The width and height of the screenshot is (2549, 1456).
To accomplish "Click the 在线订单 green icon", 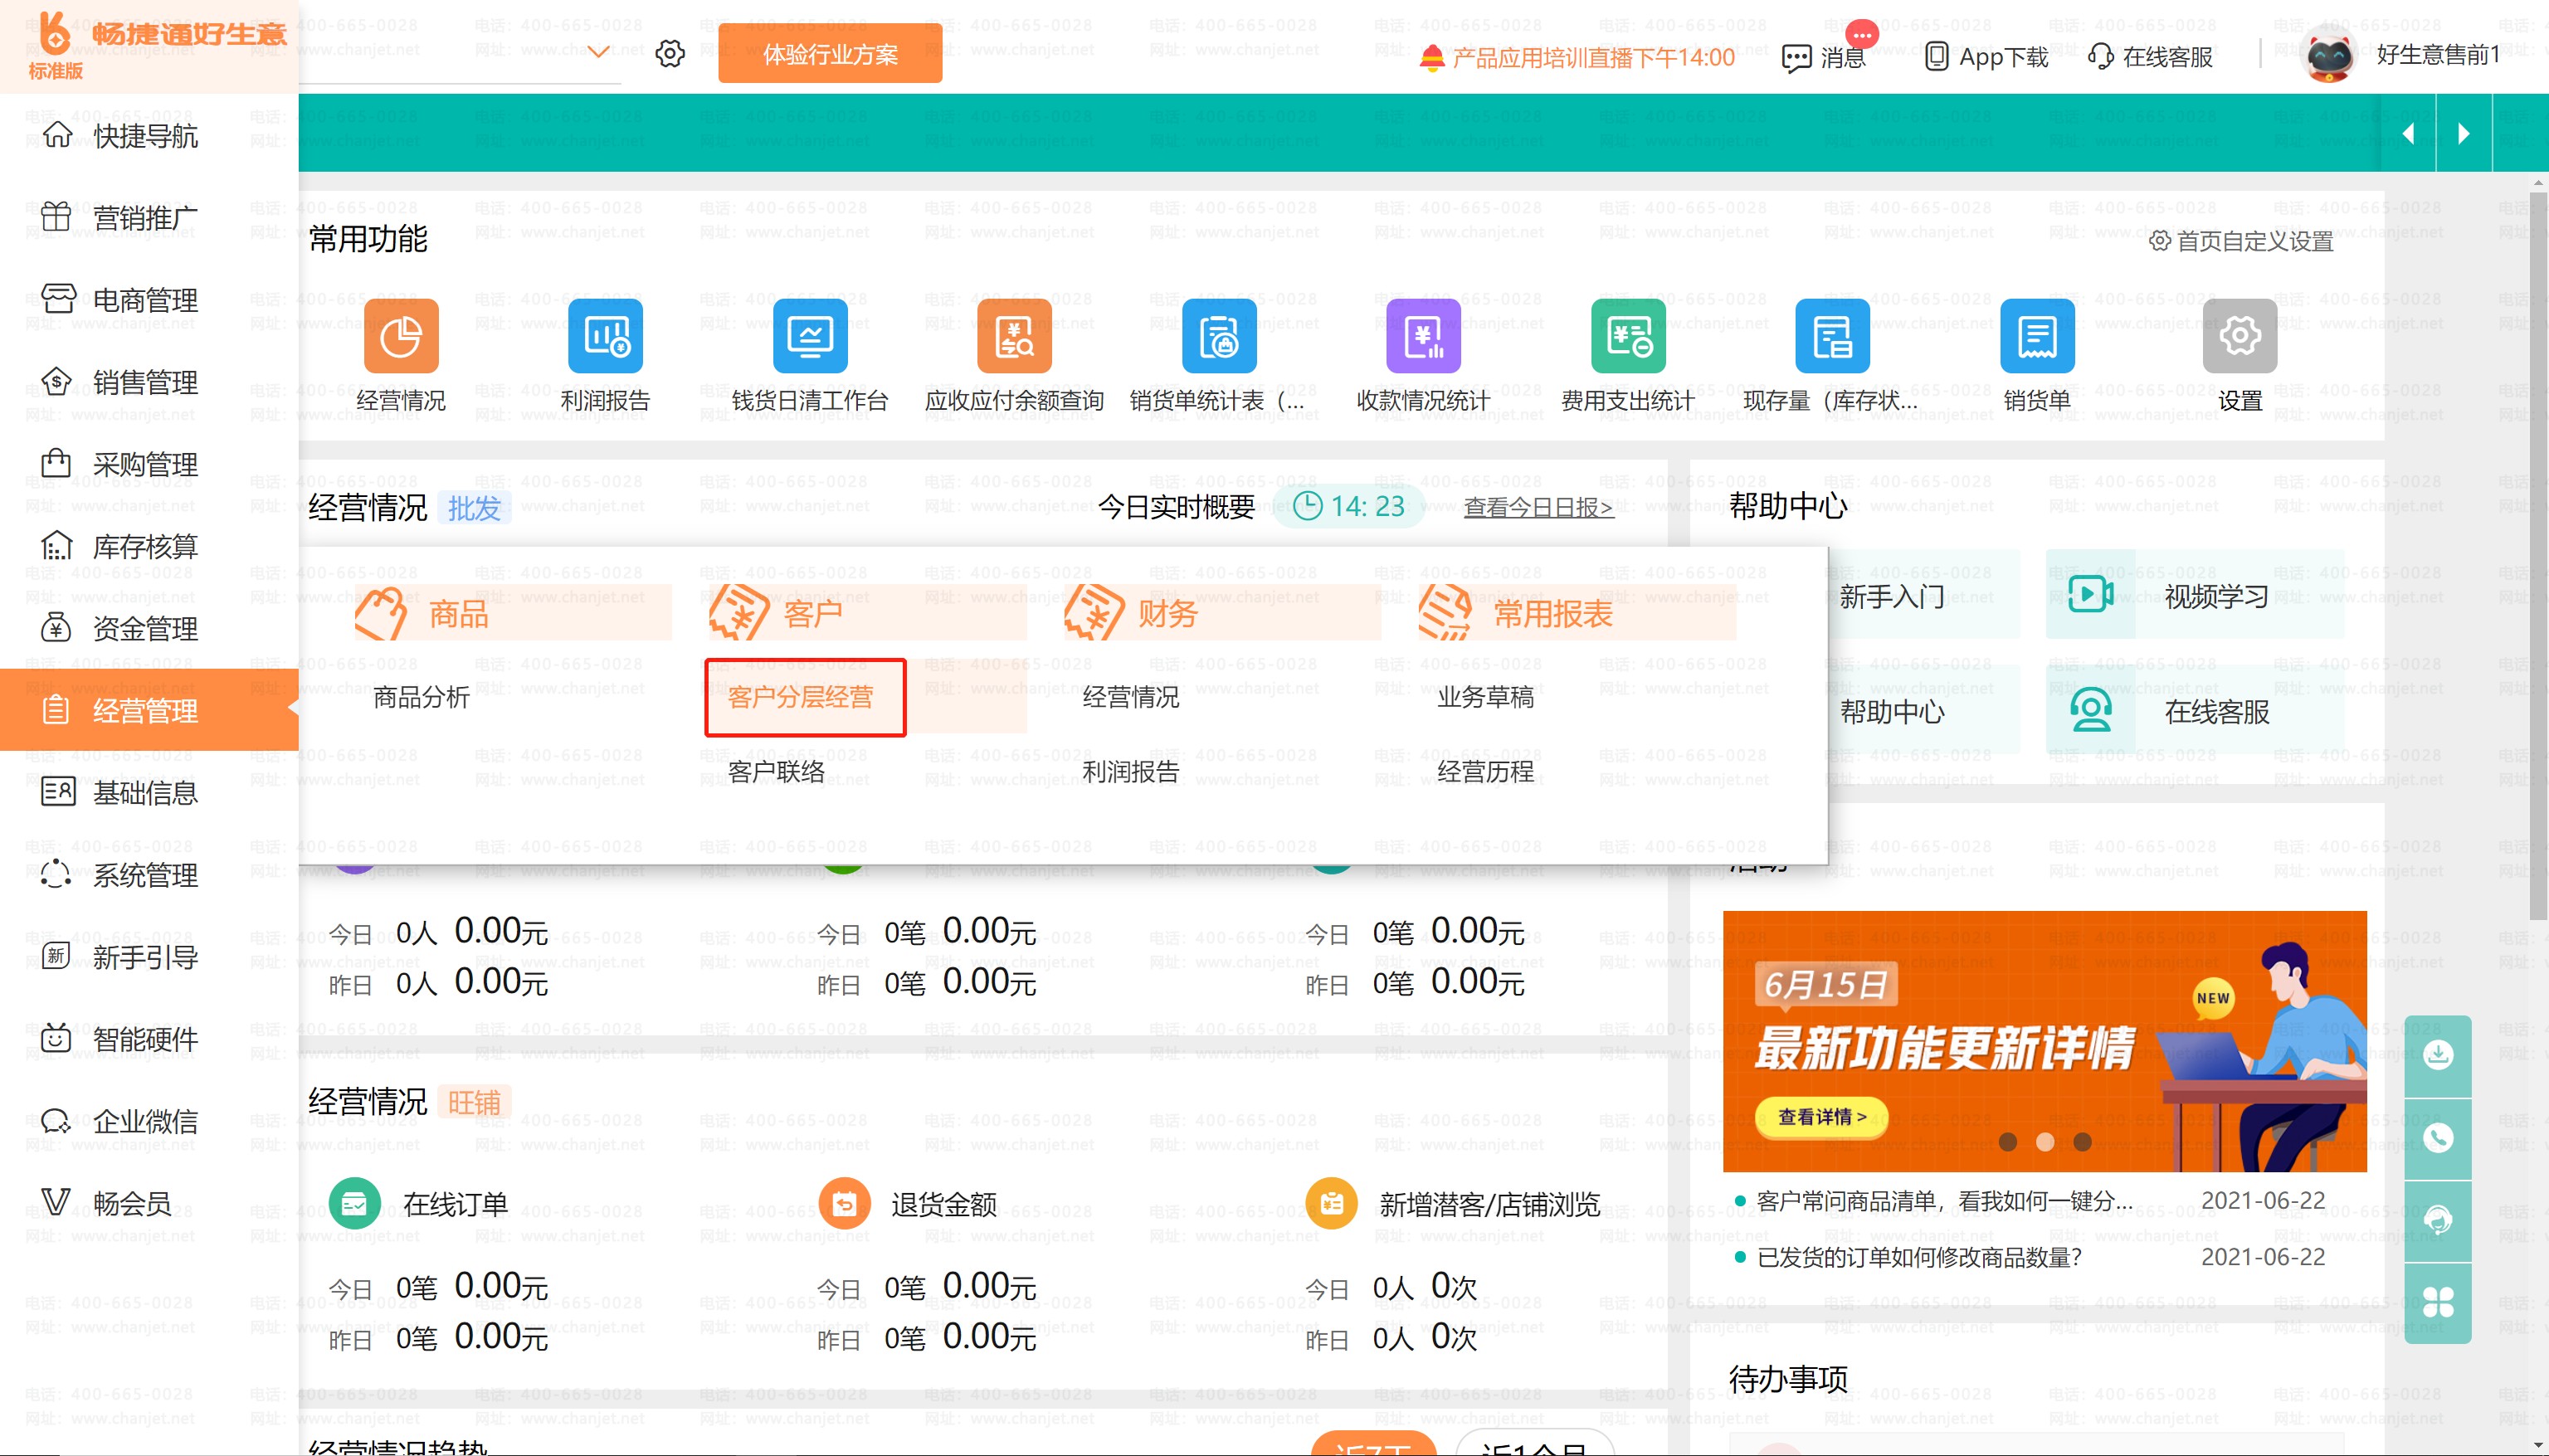I will pyautogui.click(x=354, y=1204).
